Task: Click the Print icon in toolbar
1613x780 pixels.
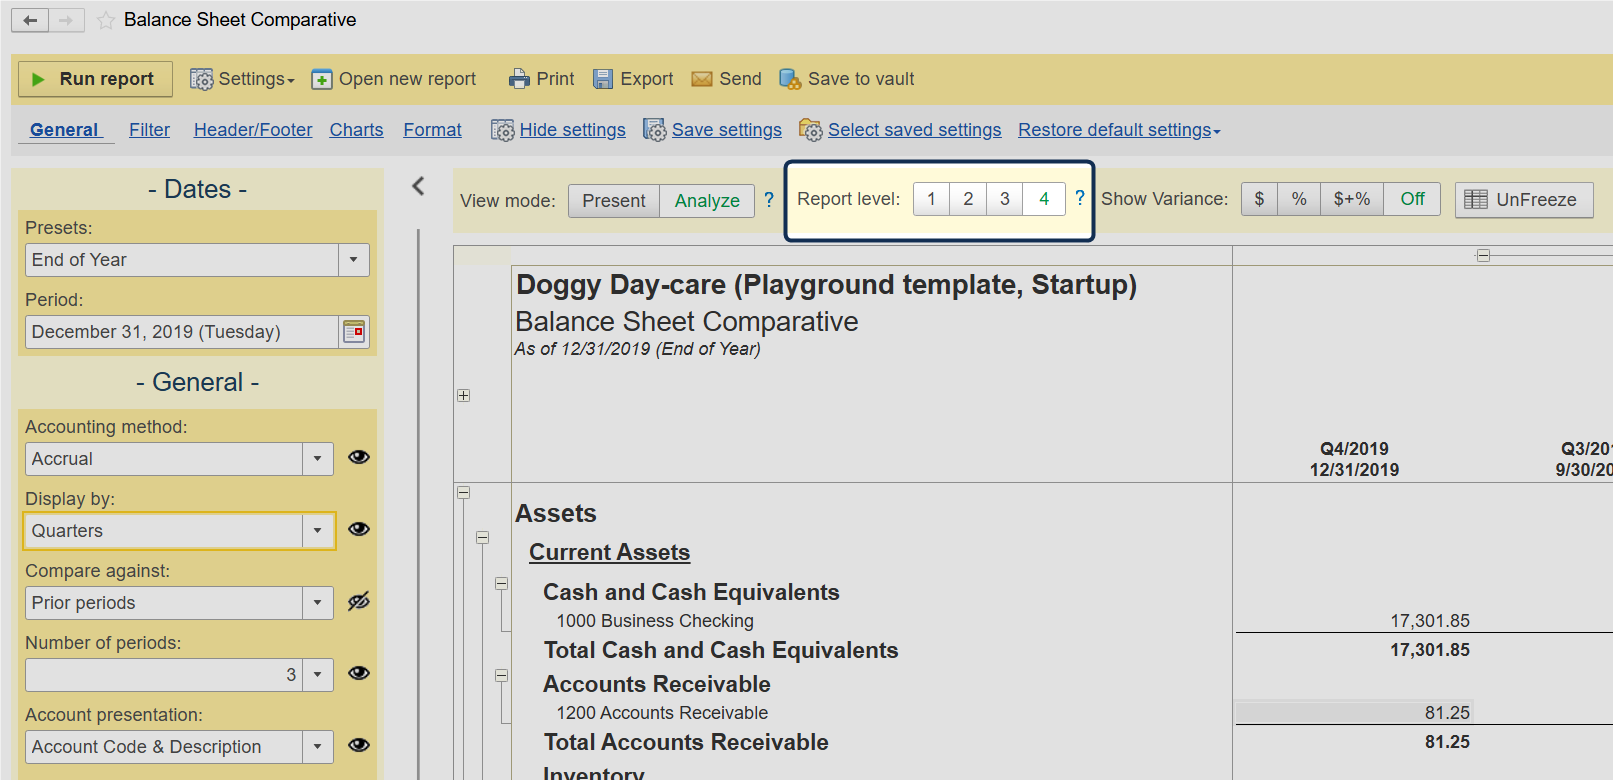Action: (519, 79)
